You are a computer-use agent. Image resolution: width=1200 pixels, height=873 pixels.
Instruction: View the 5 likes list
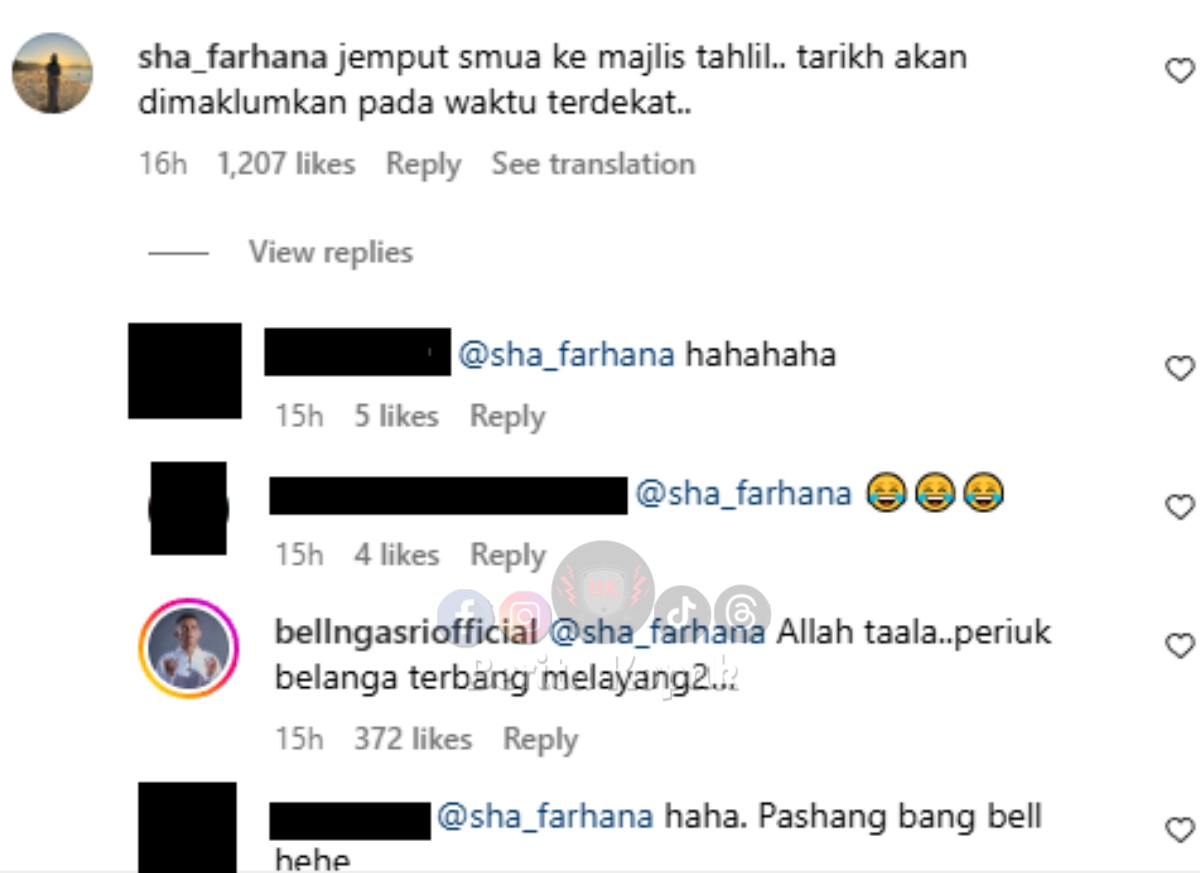coord(396,416)
